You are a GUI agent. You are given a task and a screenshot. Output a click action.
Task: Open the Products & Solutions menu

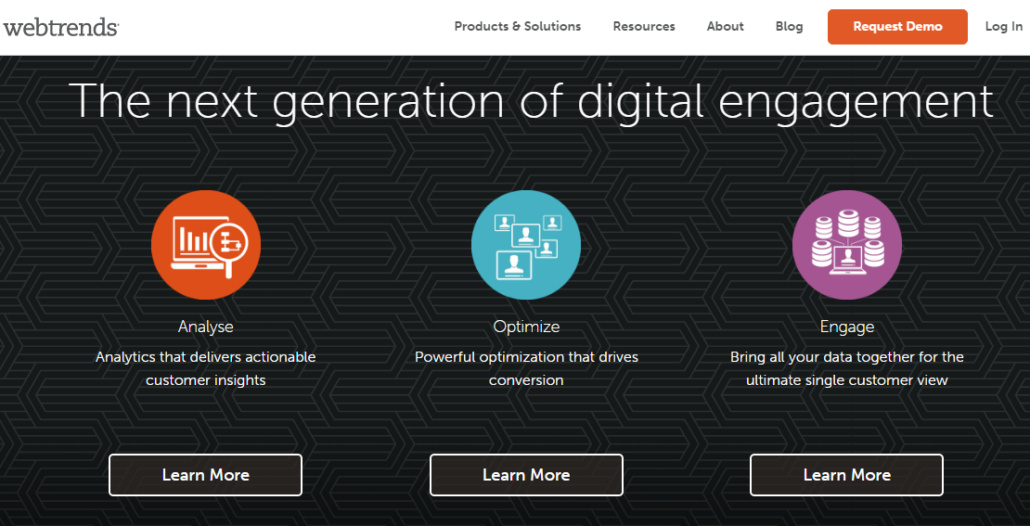point(518,27)
